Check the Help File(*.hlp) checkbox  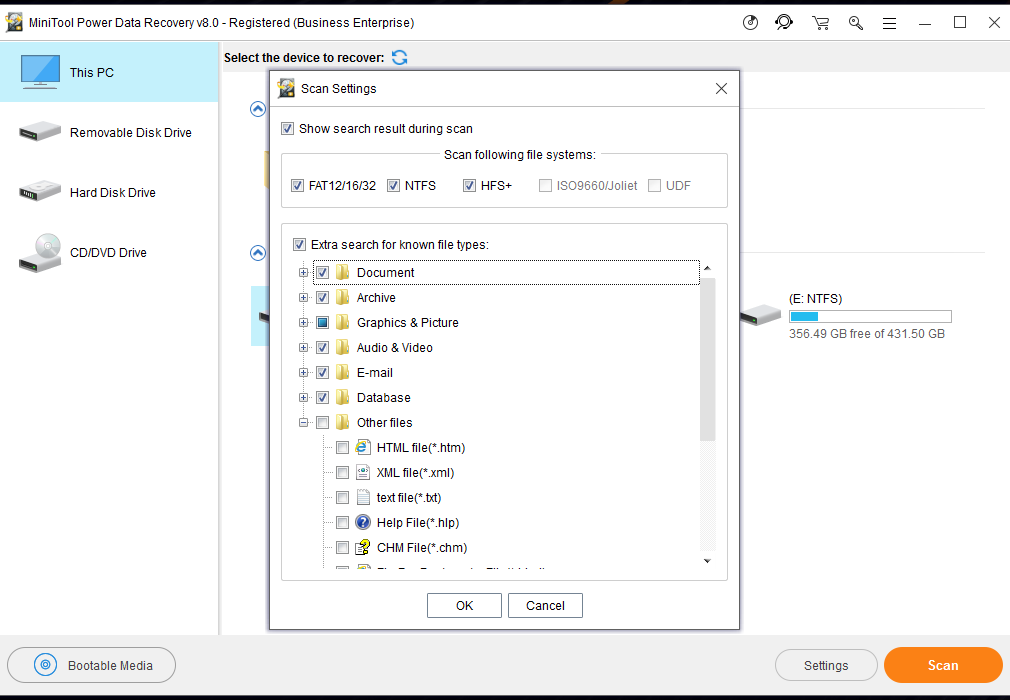click(x=343, y=523)
